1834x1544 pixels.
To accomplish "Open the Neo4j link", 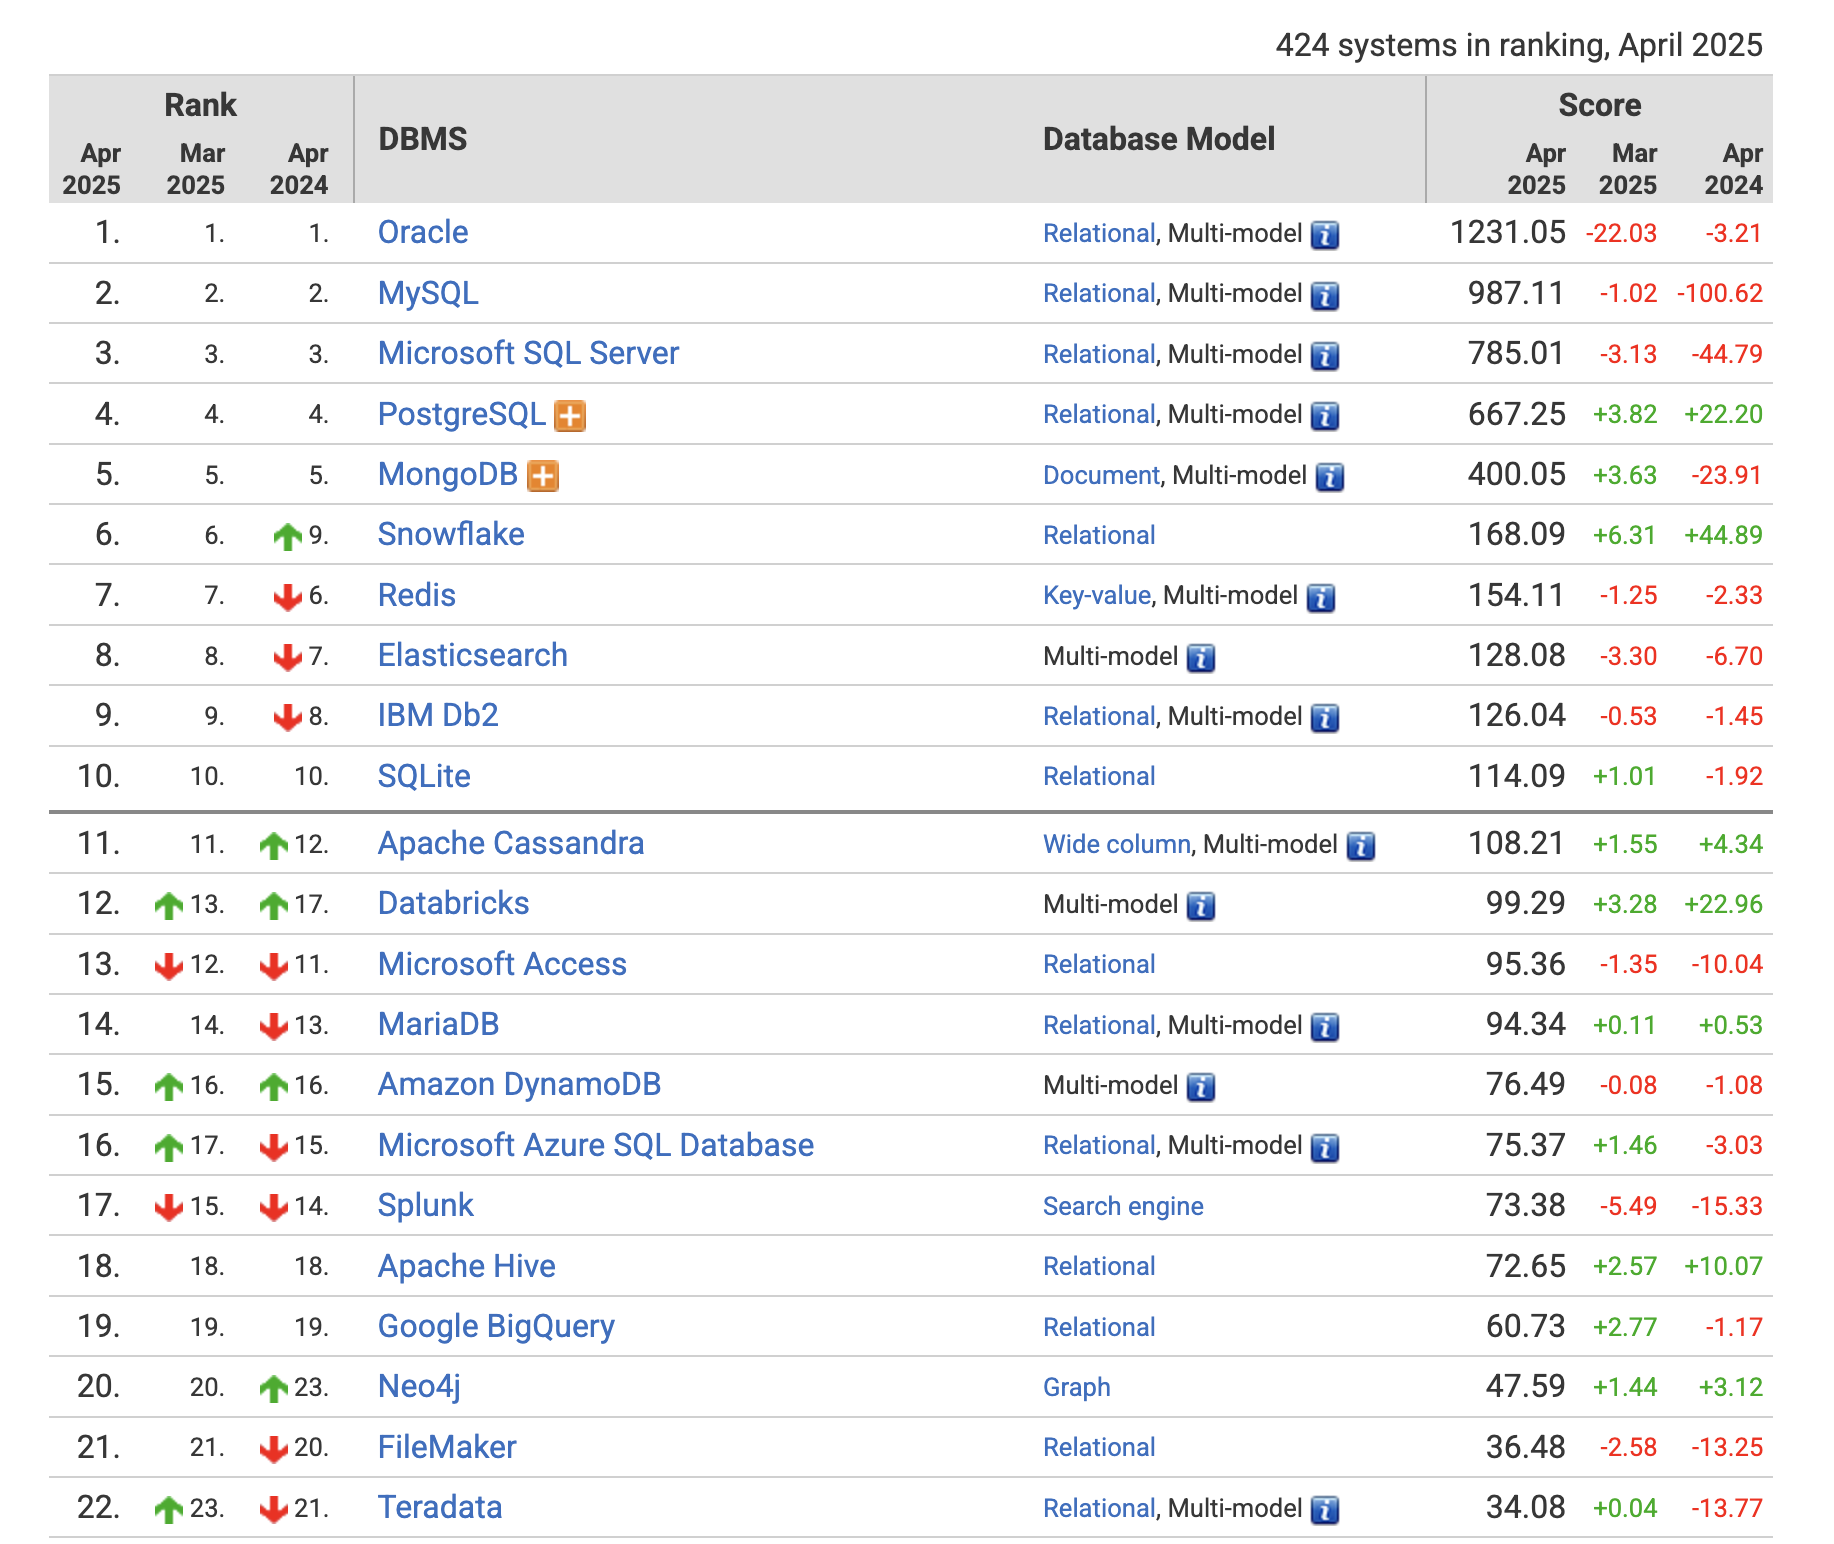I will (x=419, y=1386).
